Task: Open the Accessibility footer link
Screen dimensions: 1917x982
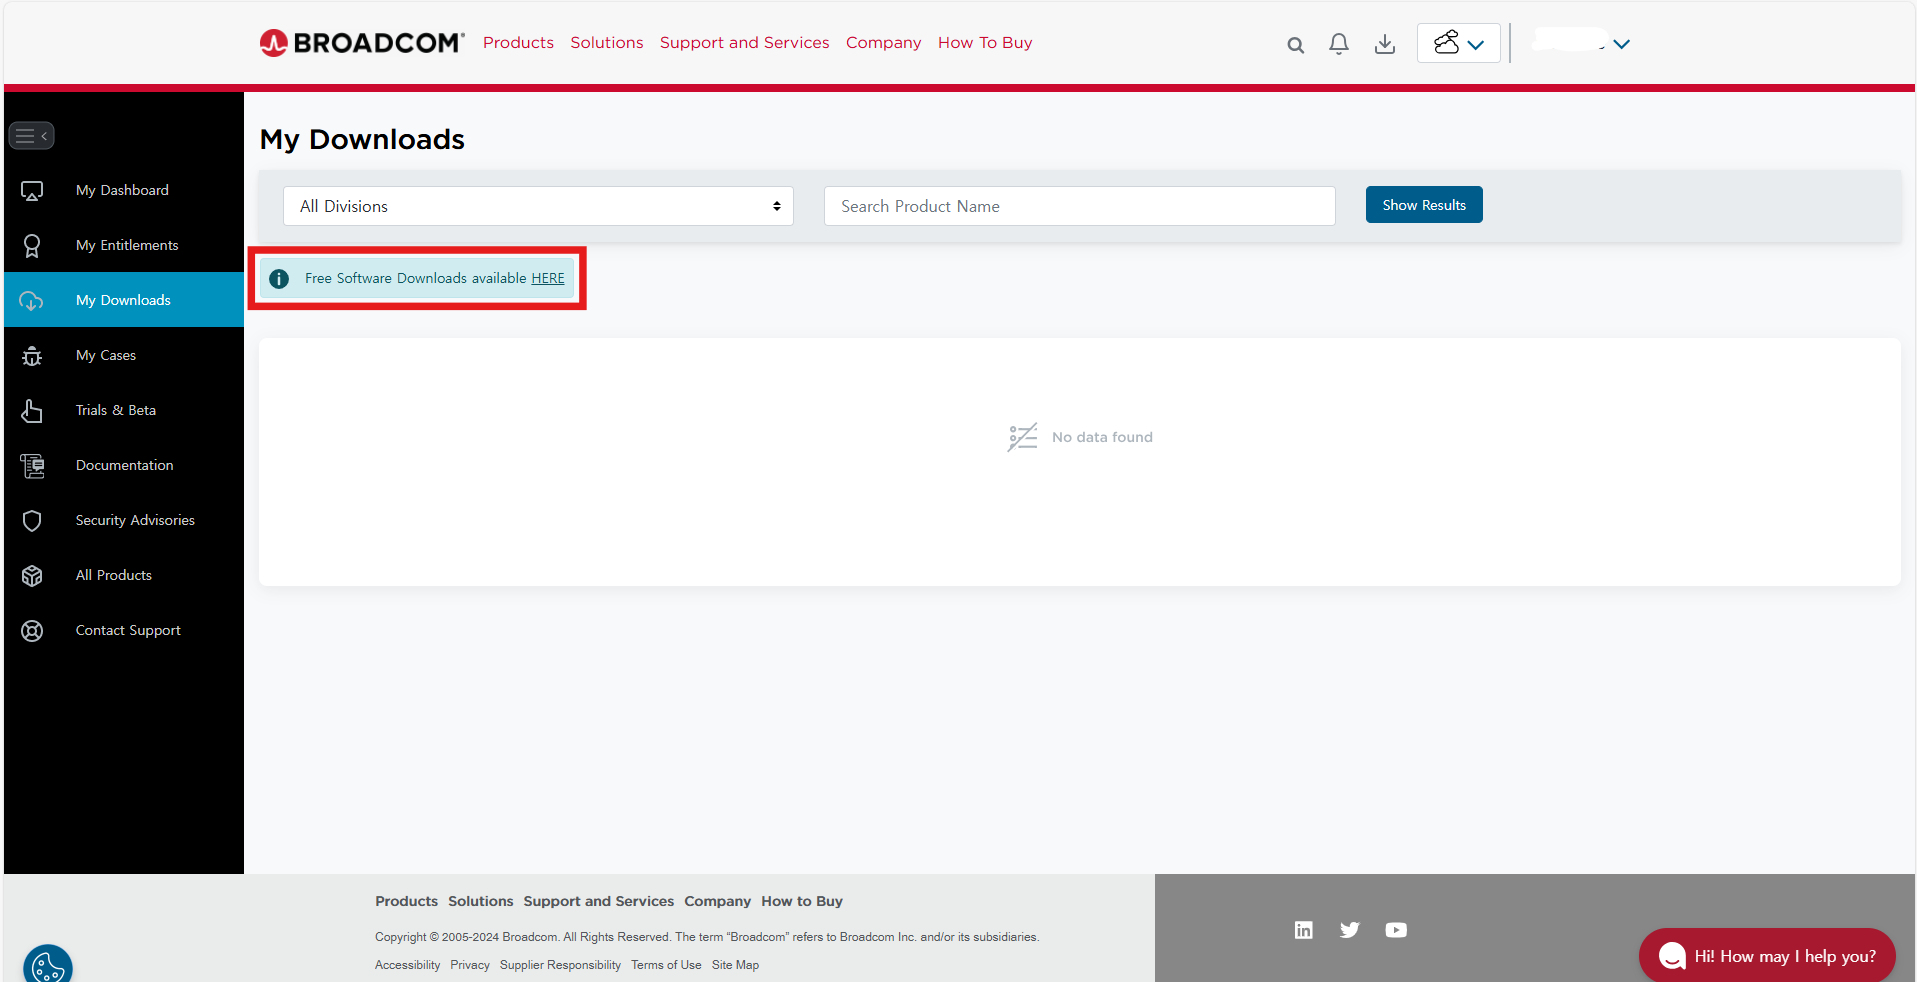Action: click(407, 965)
